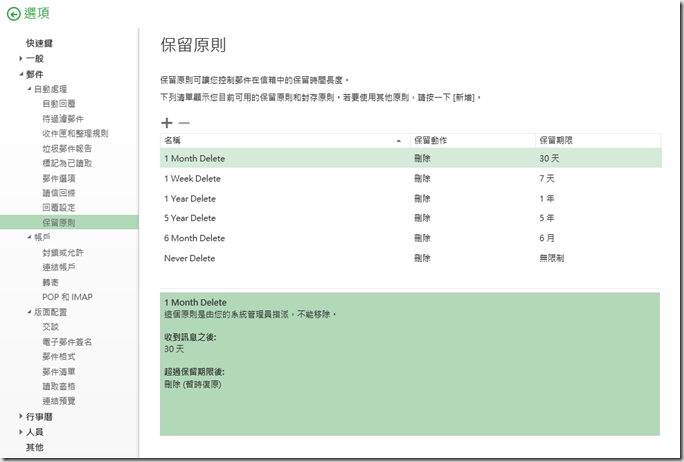
Task: Expand the 人員 section
Action: (x=20, y=432)
